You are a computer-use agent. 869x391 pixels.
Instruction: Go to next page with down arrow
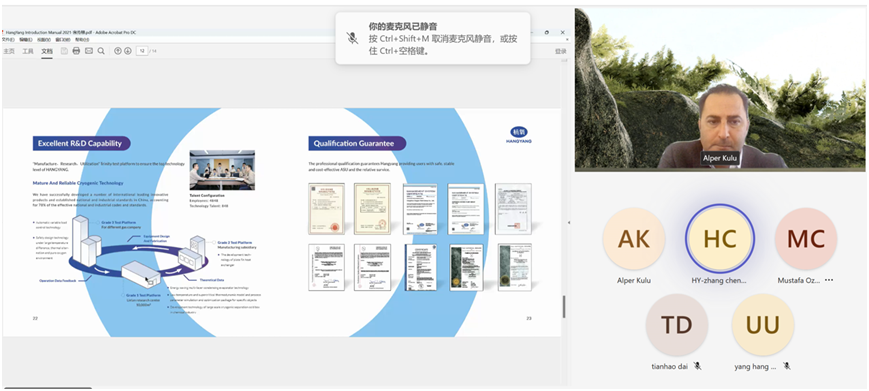pos(128,51)
